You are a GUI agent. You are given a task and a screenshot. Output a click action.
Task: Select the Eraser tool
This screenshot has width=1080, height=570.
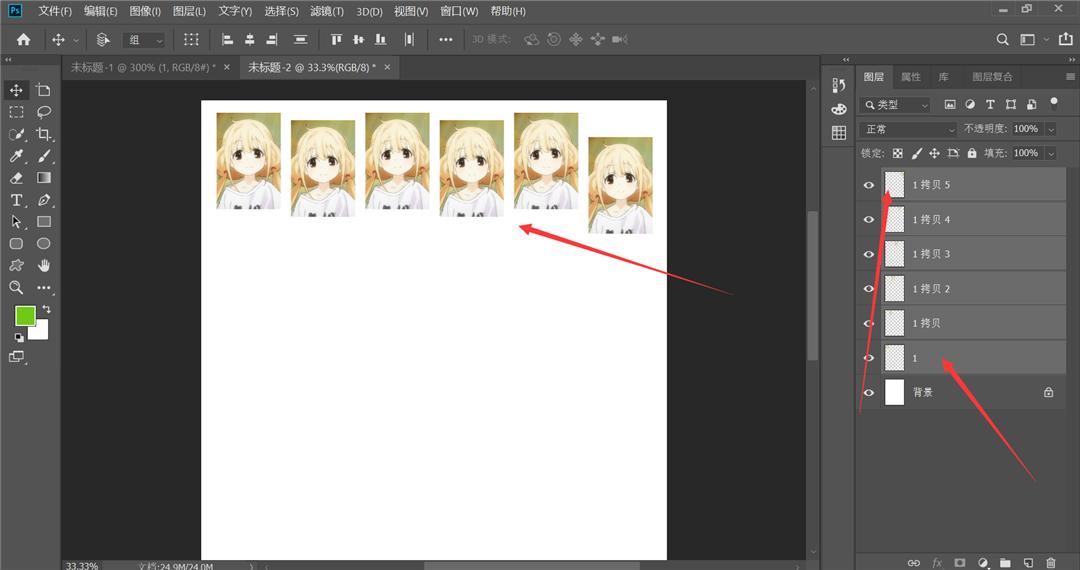[17, 178]
